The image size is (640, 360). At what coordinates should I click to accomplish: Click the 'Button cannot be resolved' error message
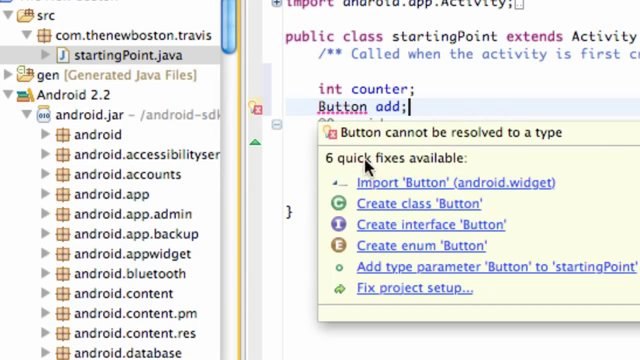click(451, 133)
